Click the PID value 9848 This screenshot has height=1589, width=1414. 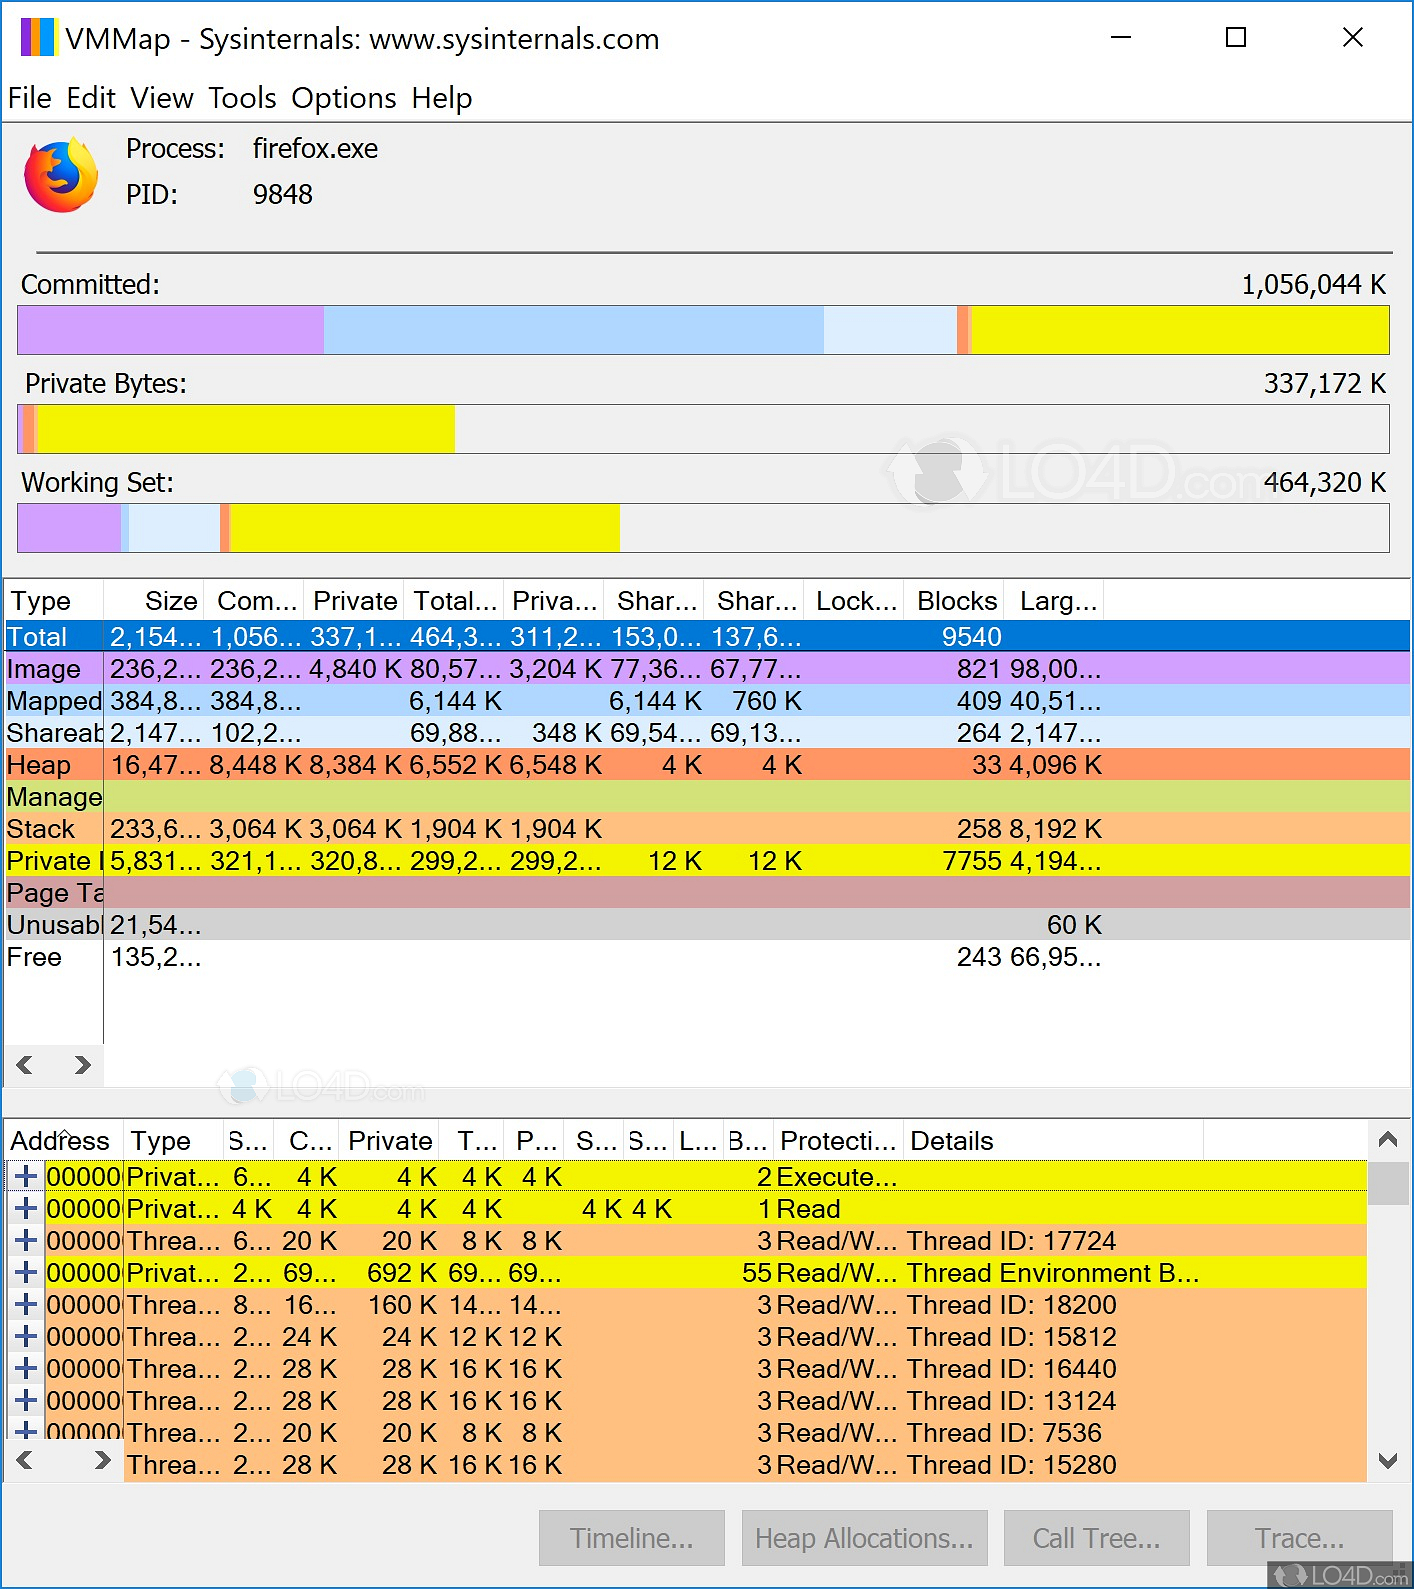[x=283, y=194]
